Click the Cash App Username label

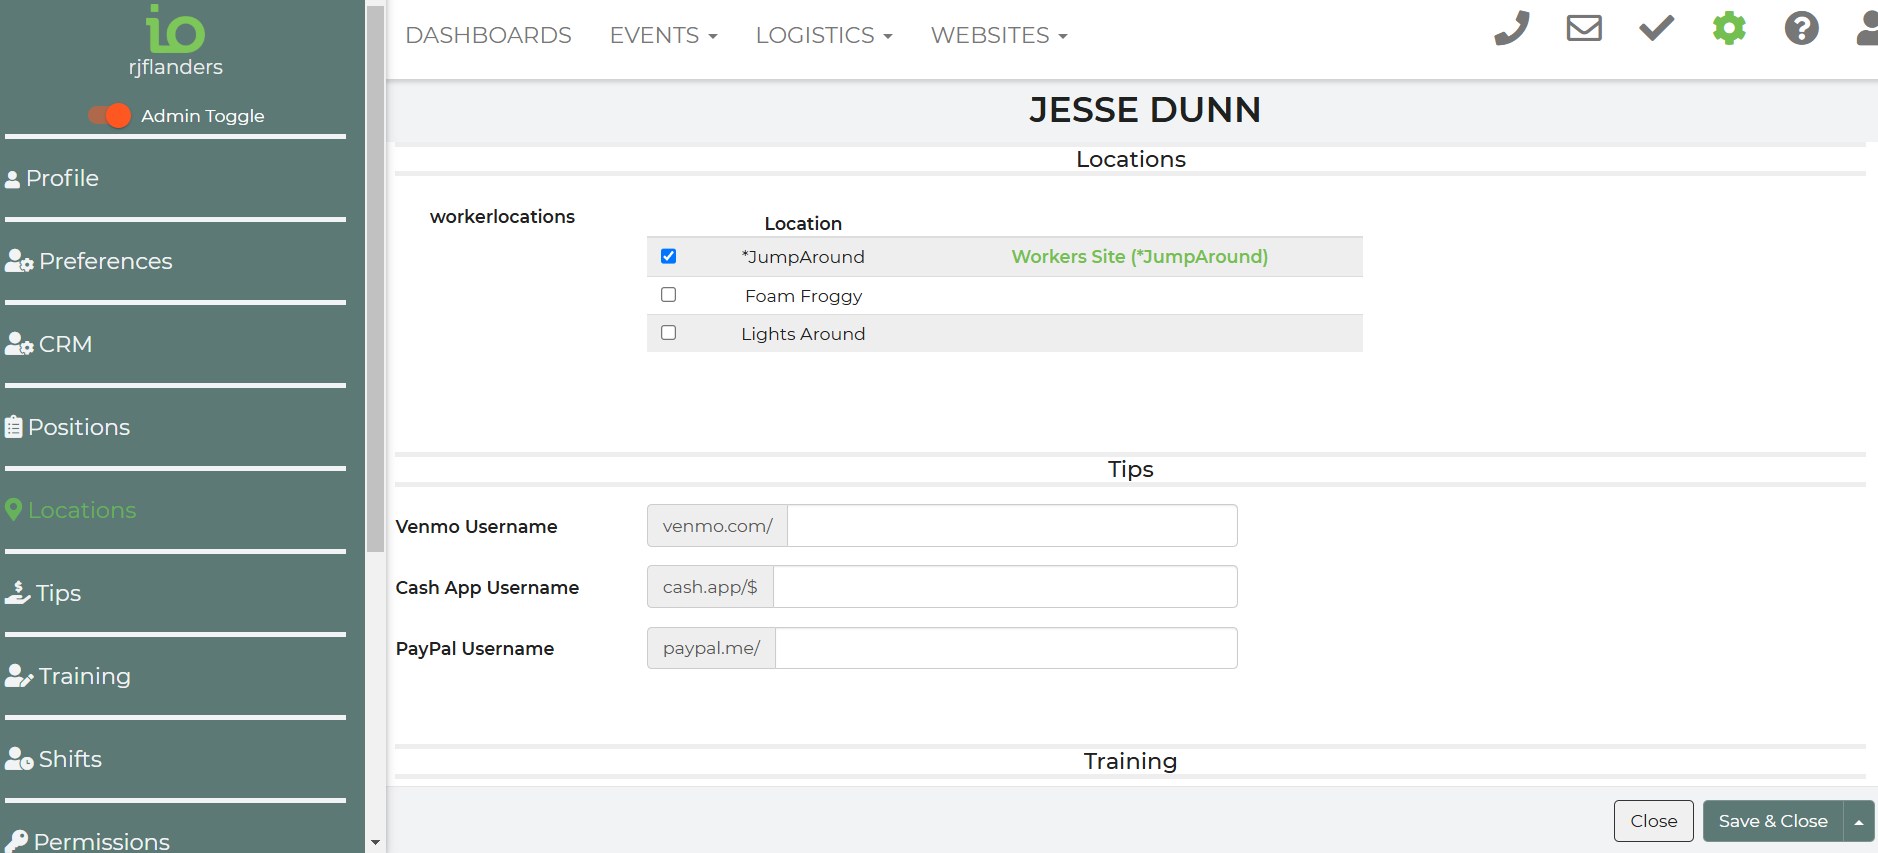487,588
